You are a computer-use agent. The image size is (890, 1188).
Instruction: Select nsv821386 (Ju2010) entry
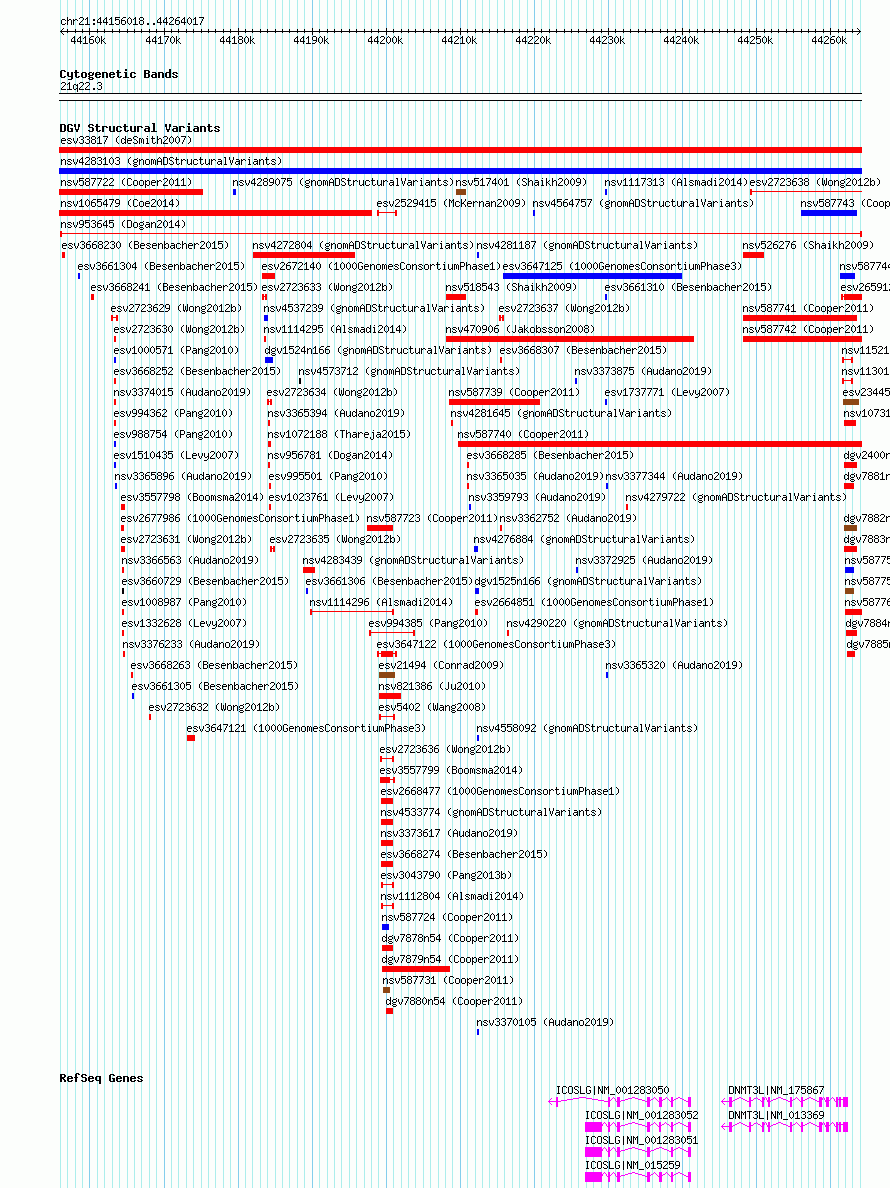pos(432,686)
